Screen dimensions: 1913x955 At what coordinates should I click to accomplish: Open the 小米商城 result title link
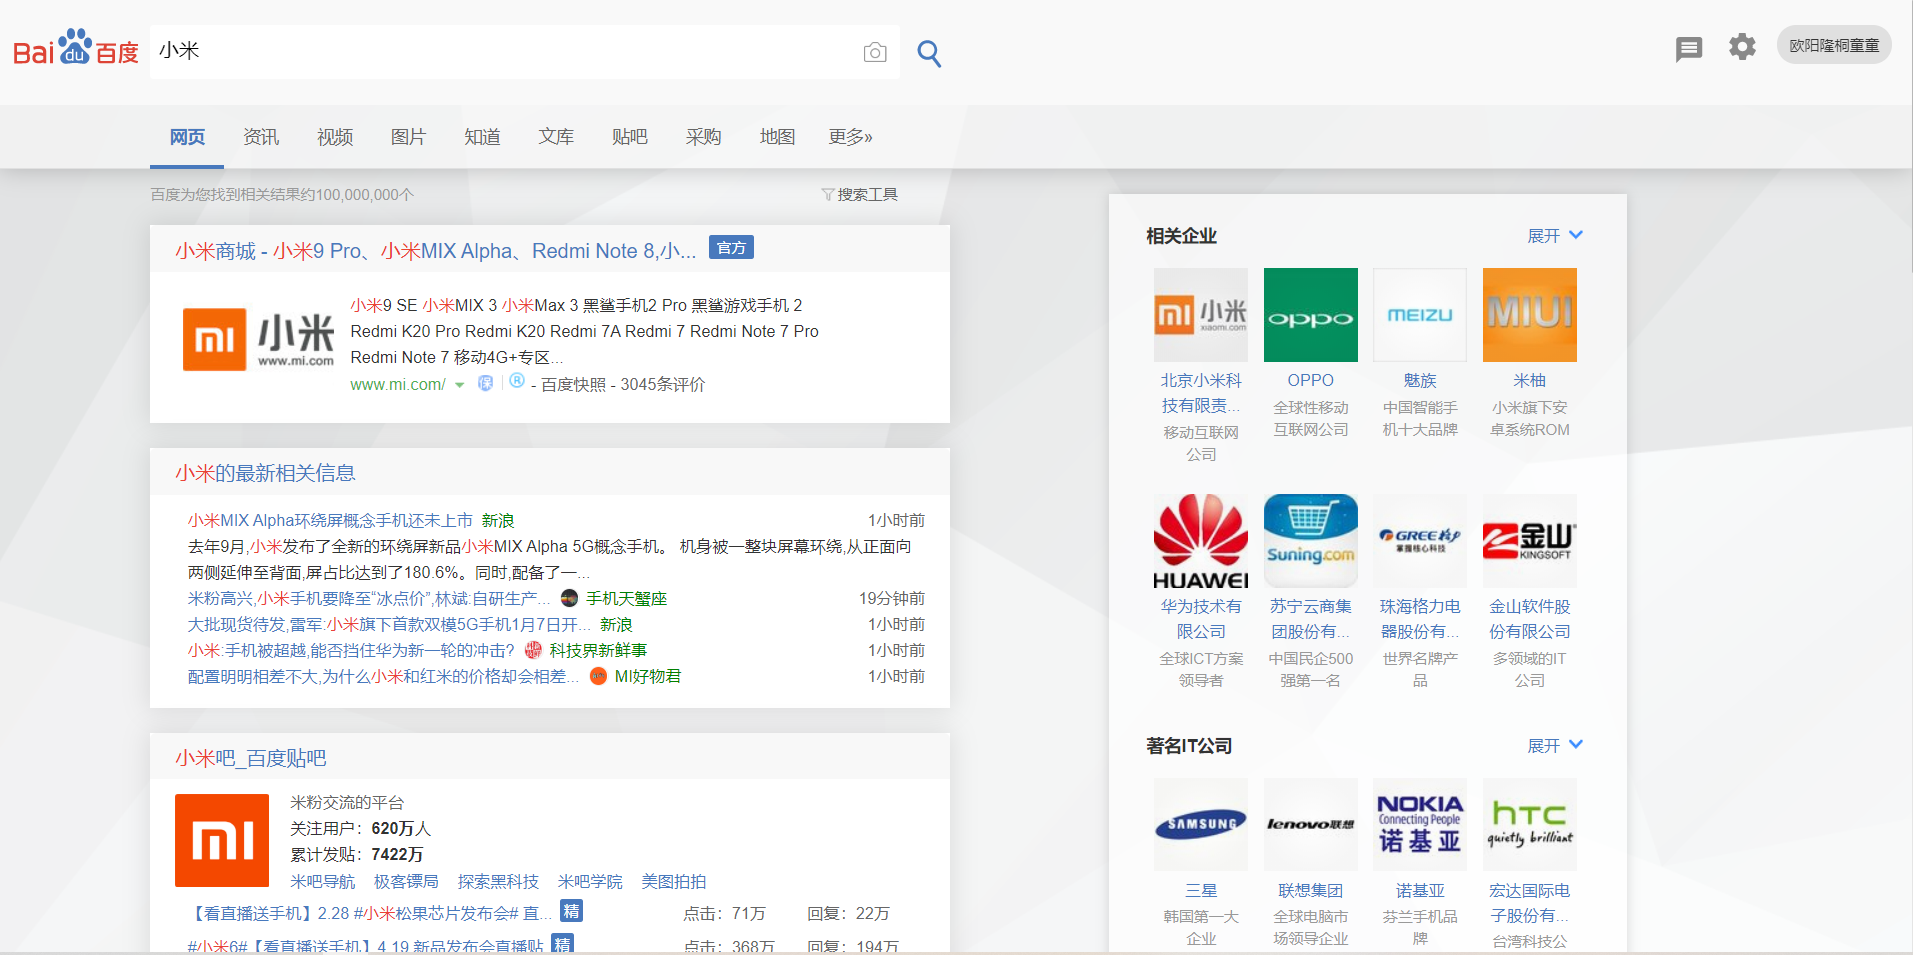coord(436,251)
